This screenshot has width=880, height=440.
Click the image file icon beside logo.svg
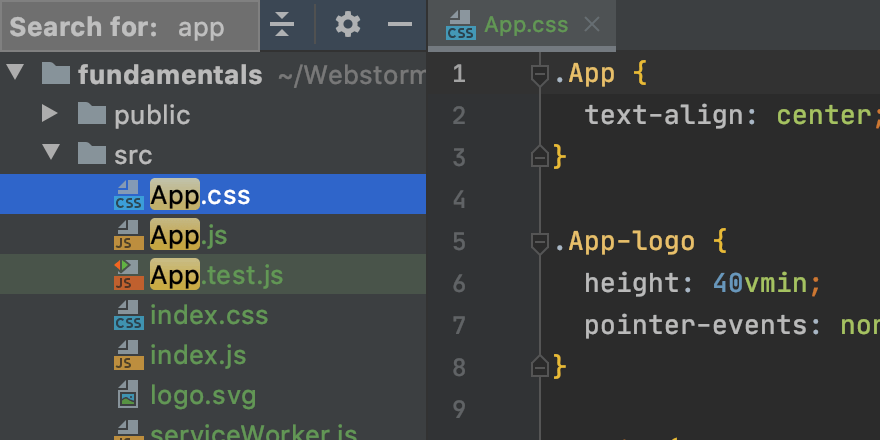tap(128, 396)
